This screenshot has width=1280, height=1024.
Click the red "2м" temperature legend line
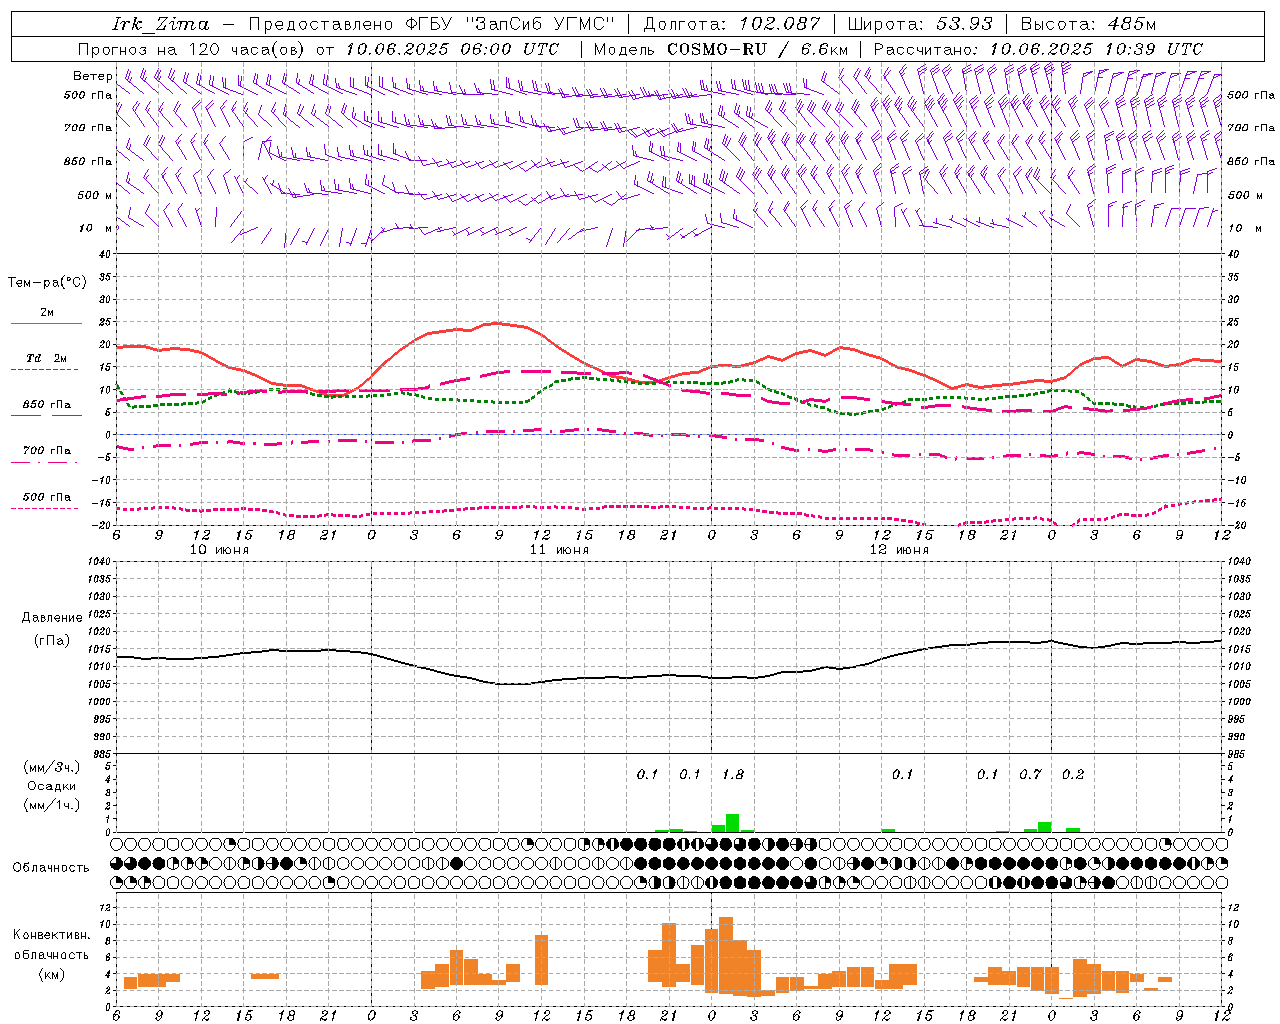point(46,323)
